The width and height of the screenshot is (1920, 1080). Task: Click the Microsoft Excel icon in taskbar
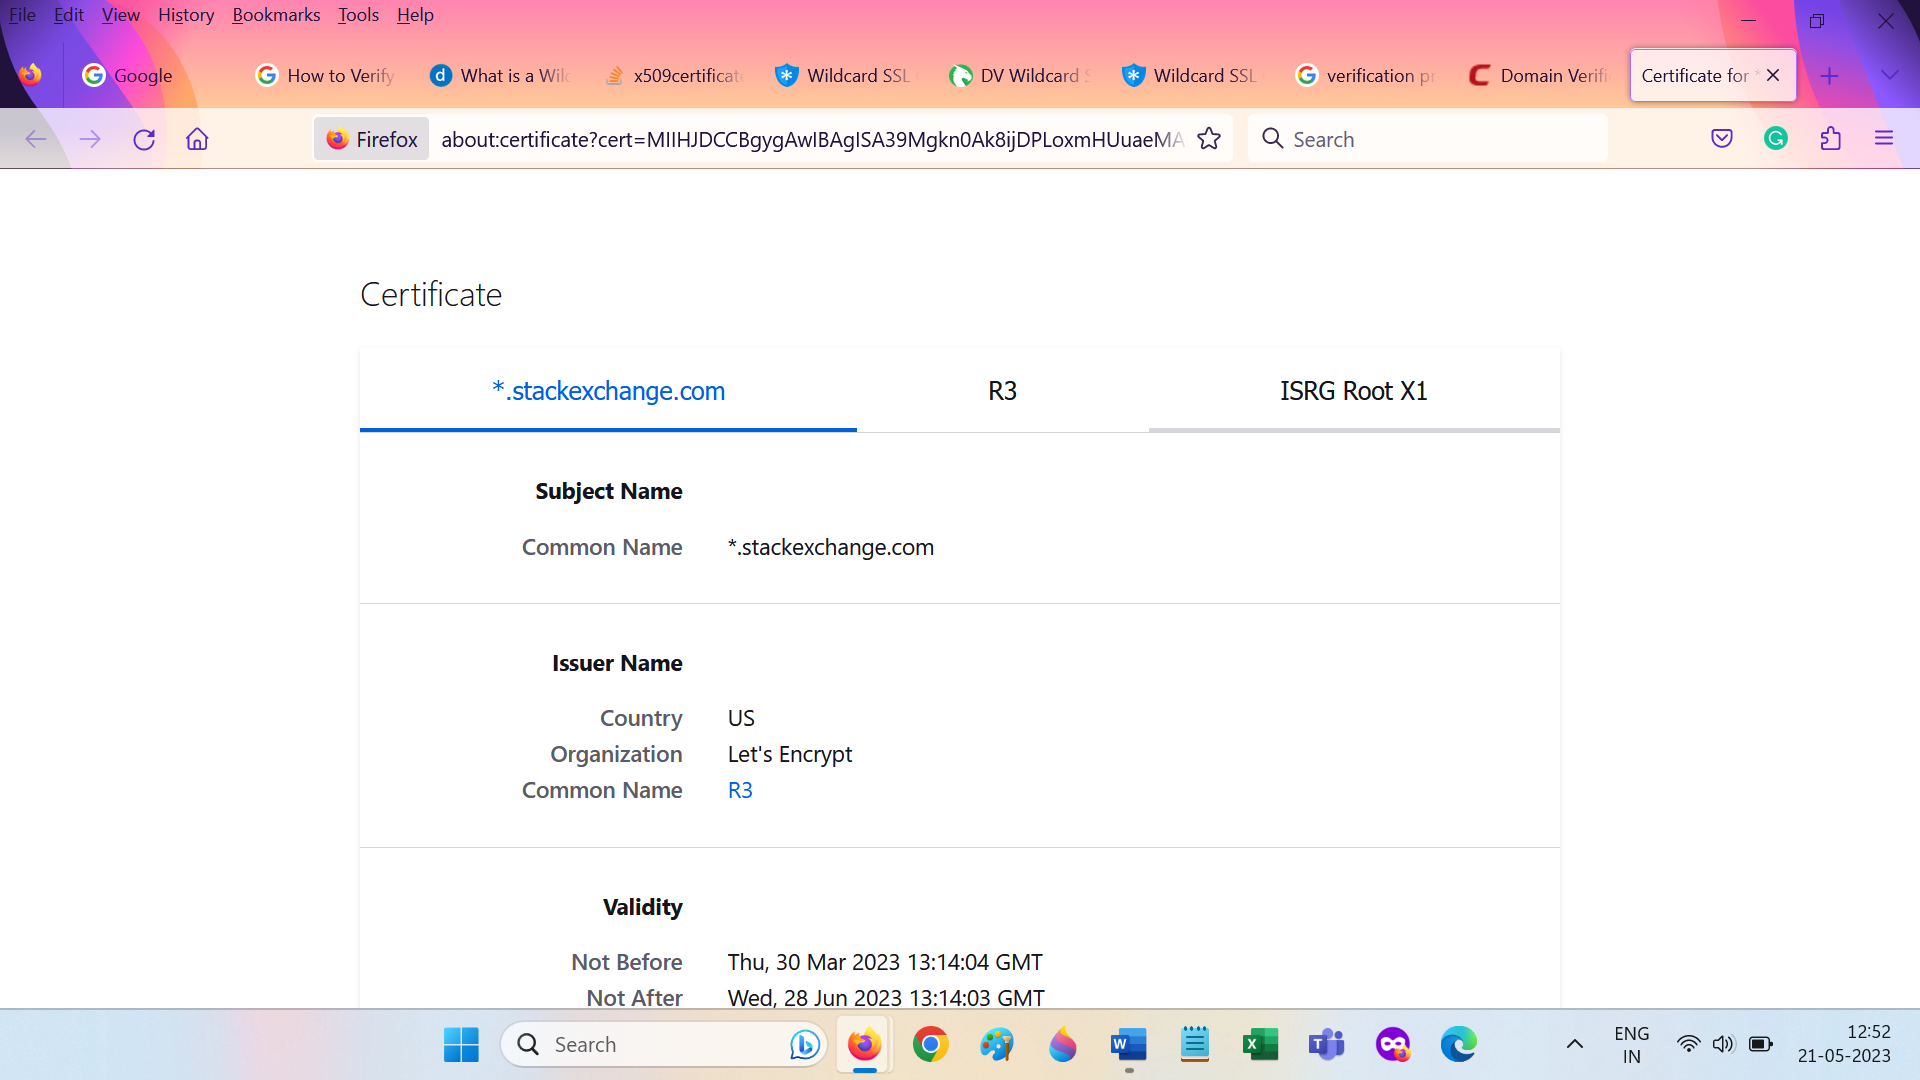tap(1259, 1043)
